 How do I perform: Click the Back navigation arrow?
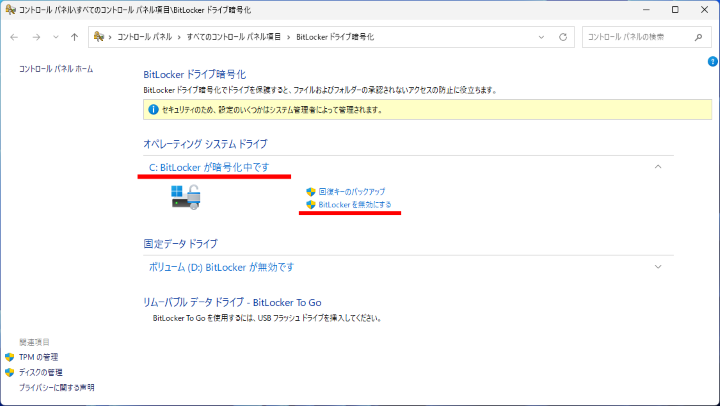pos(14,37)
